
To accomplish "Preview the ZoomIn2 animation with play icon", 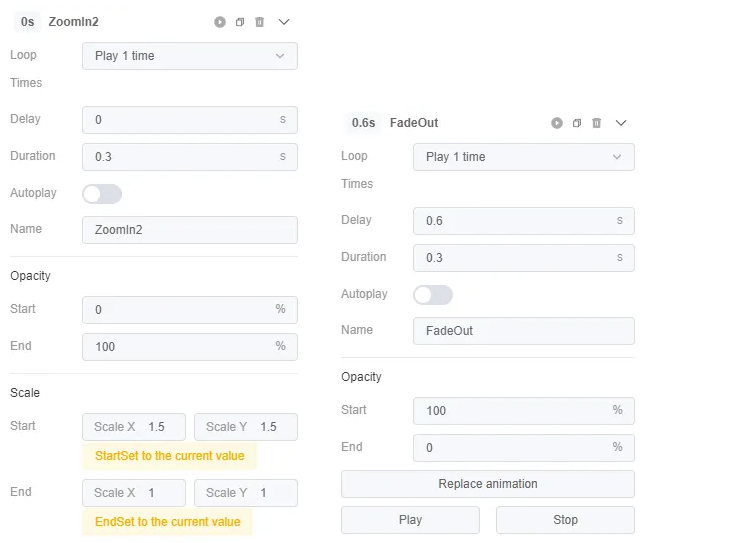I will (220, 22).
